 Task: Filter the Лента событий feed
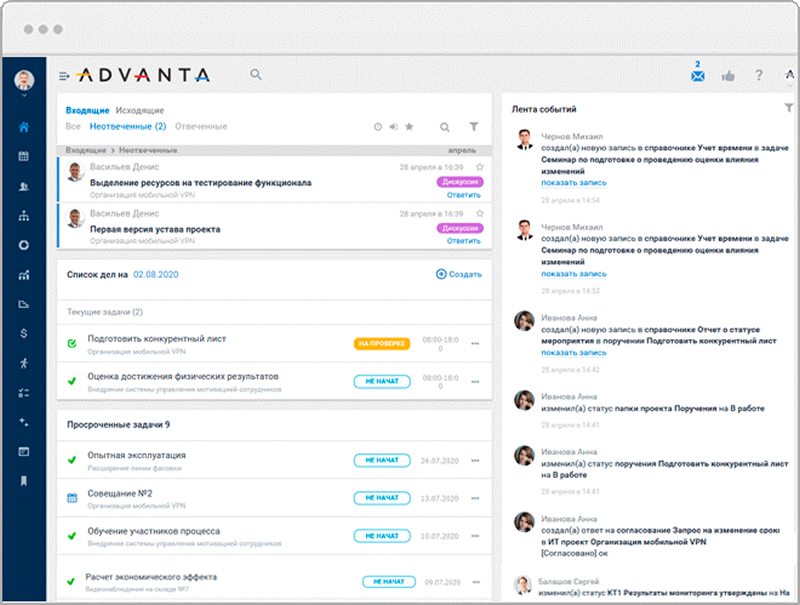(789, 108)
